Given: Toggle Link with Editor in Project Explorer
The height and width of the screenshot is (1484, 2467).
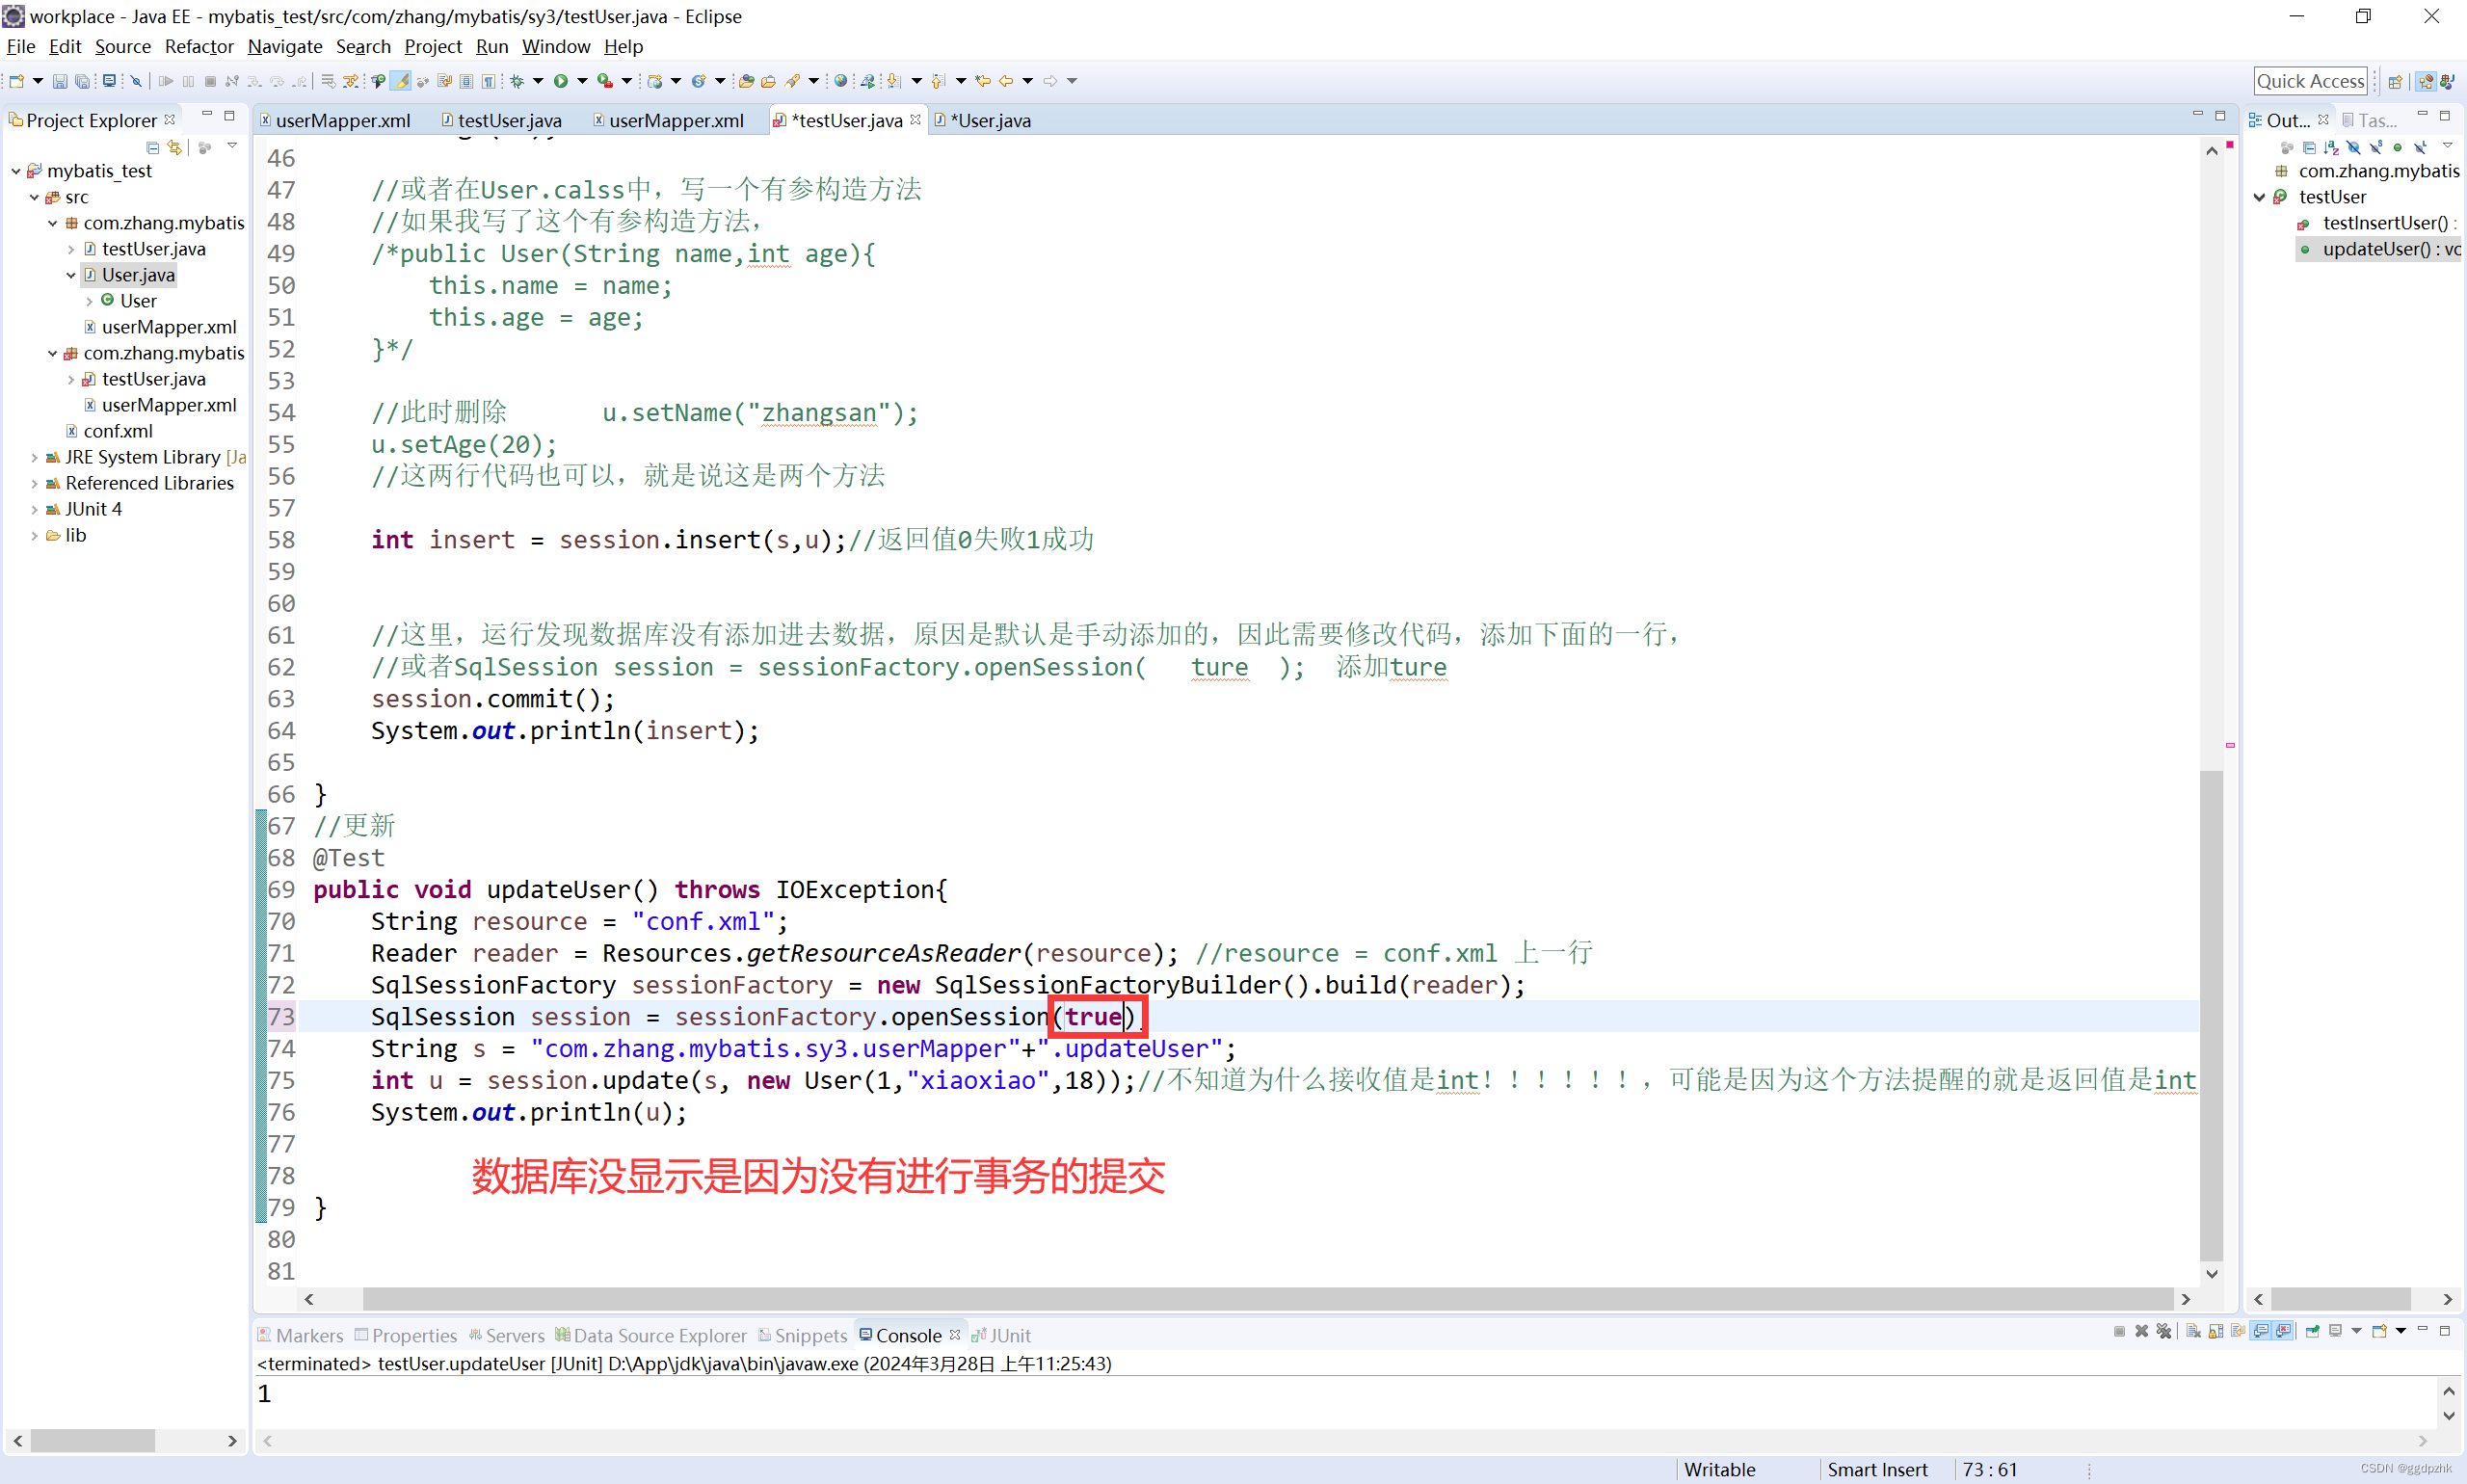Looking at the screenshot, I should [x=175, y=147].
